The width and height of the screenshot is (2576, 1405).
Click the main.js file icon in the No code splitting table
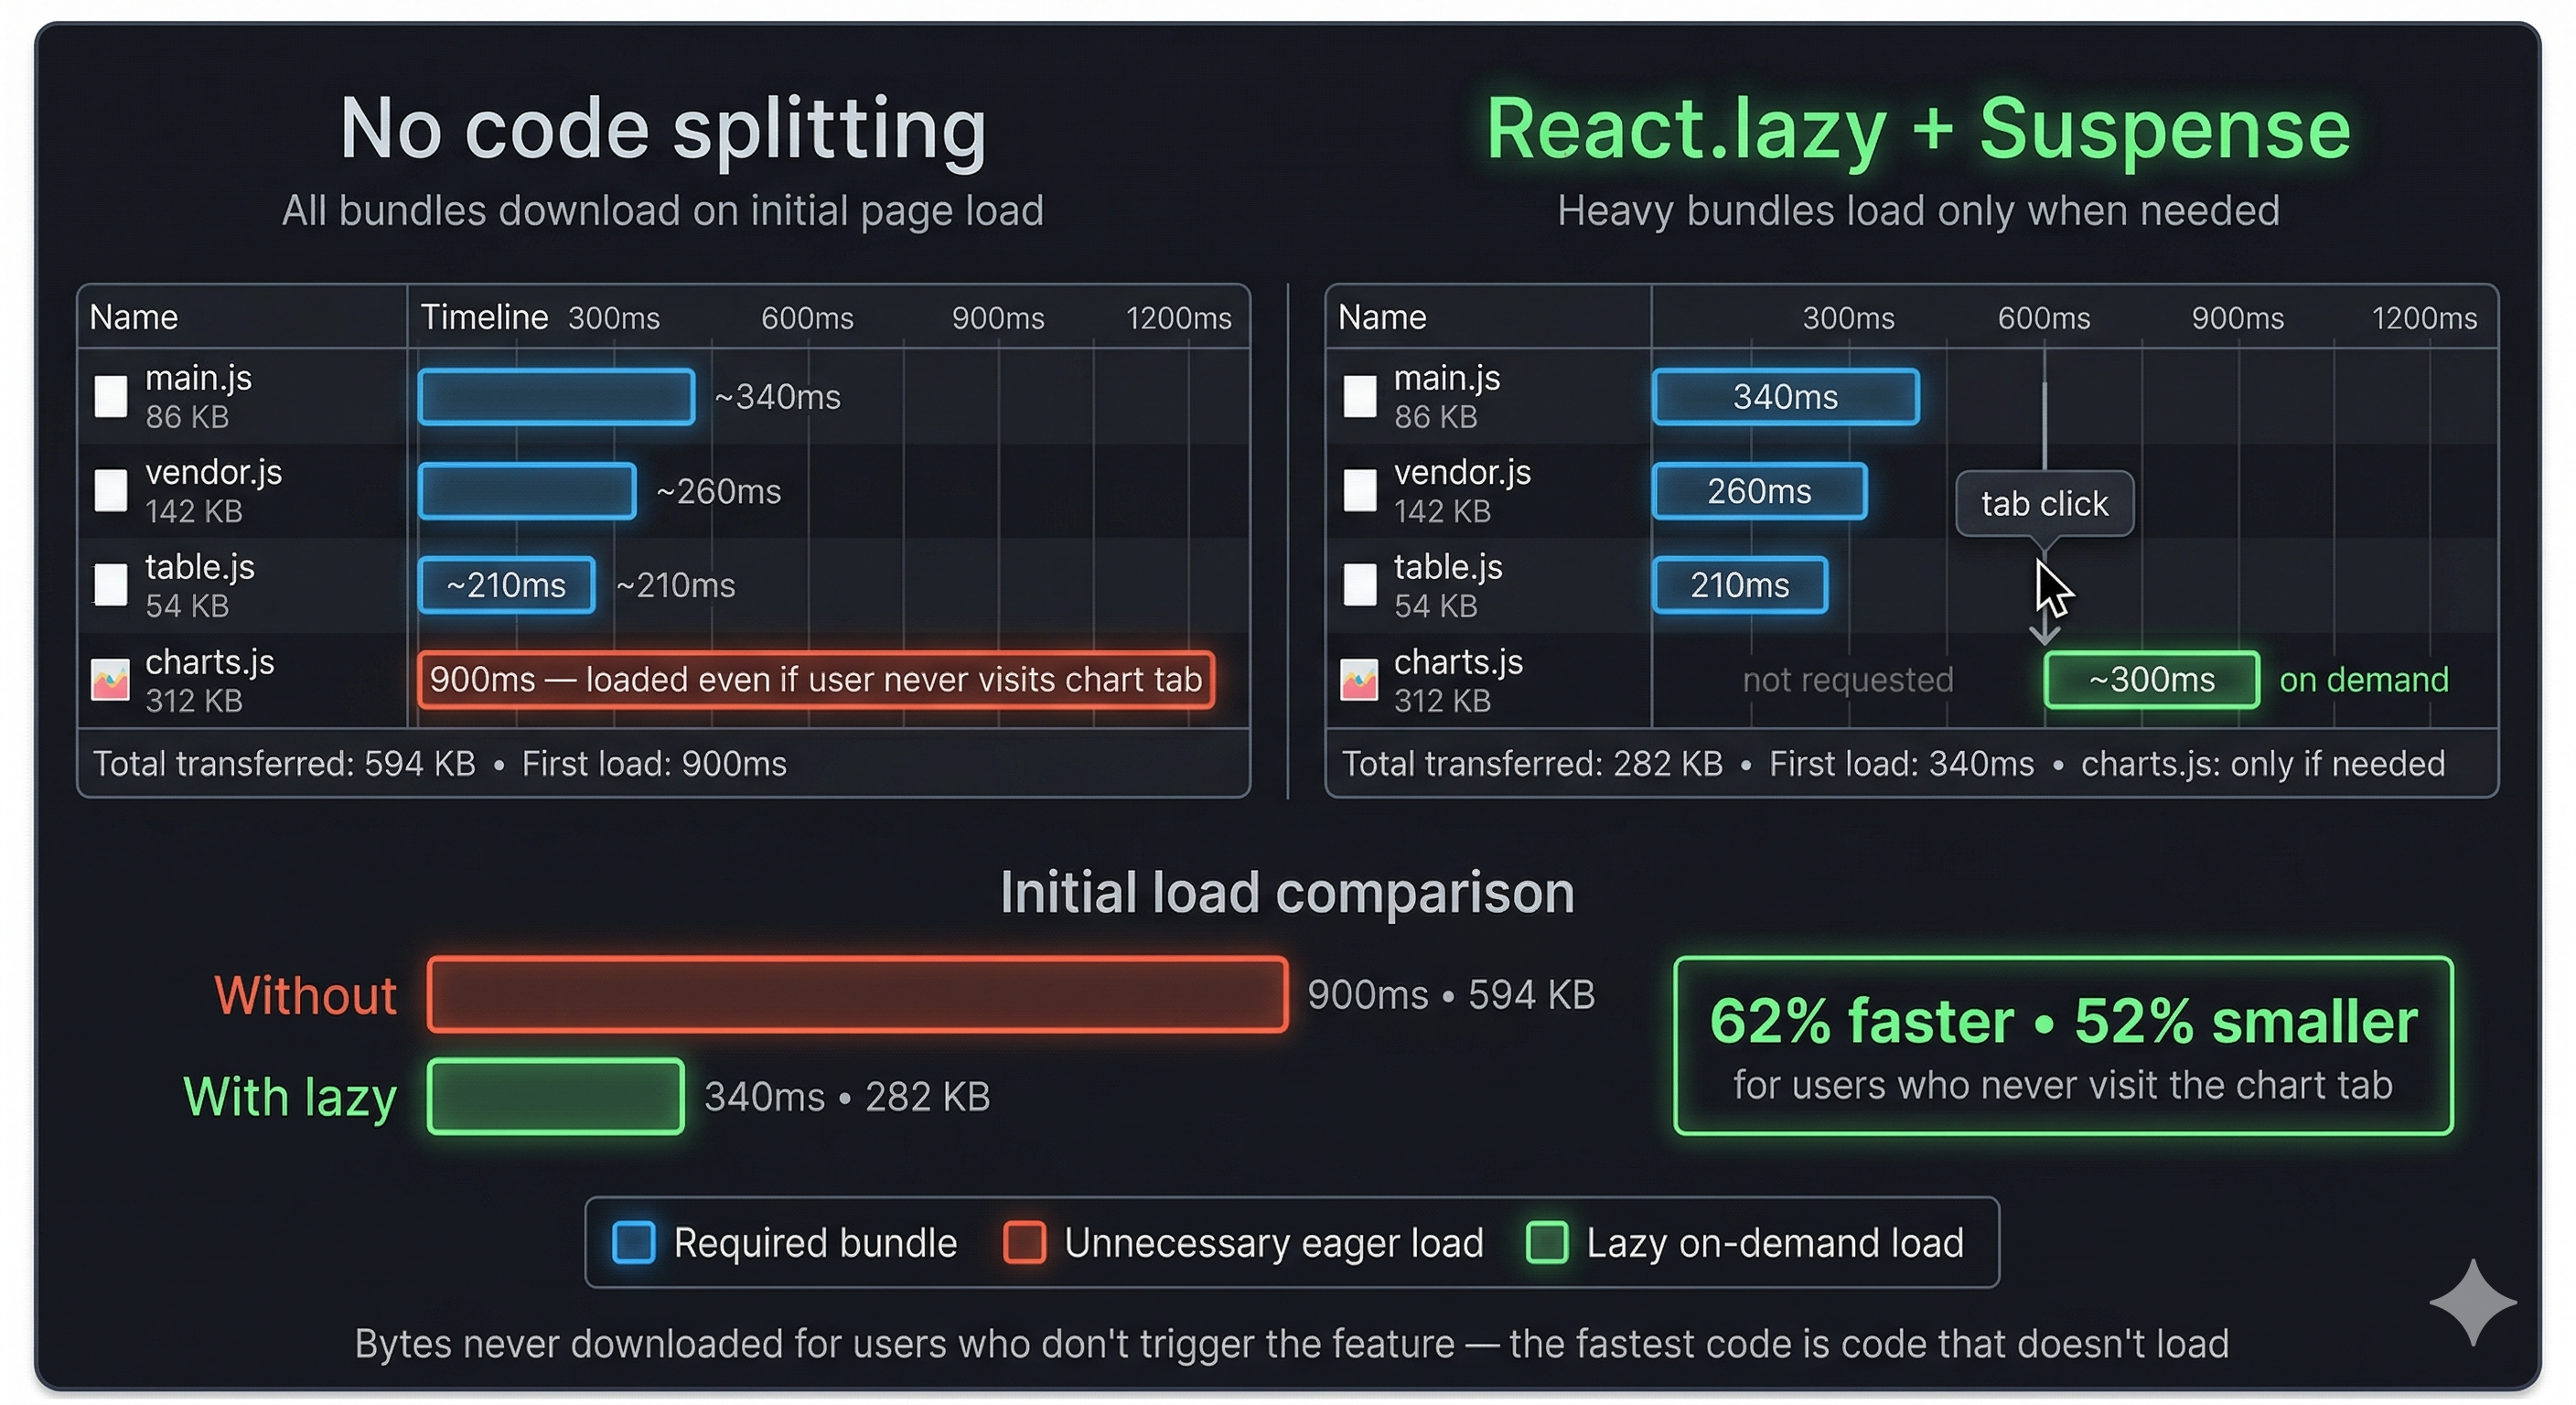click(111, 396)
